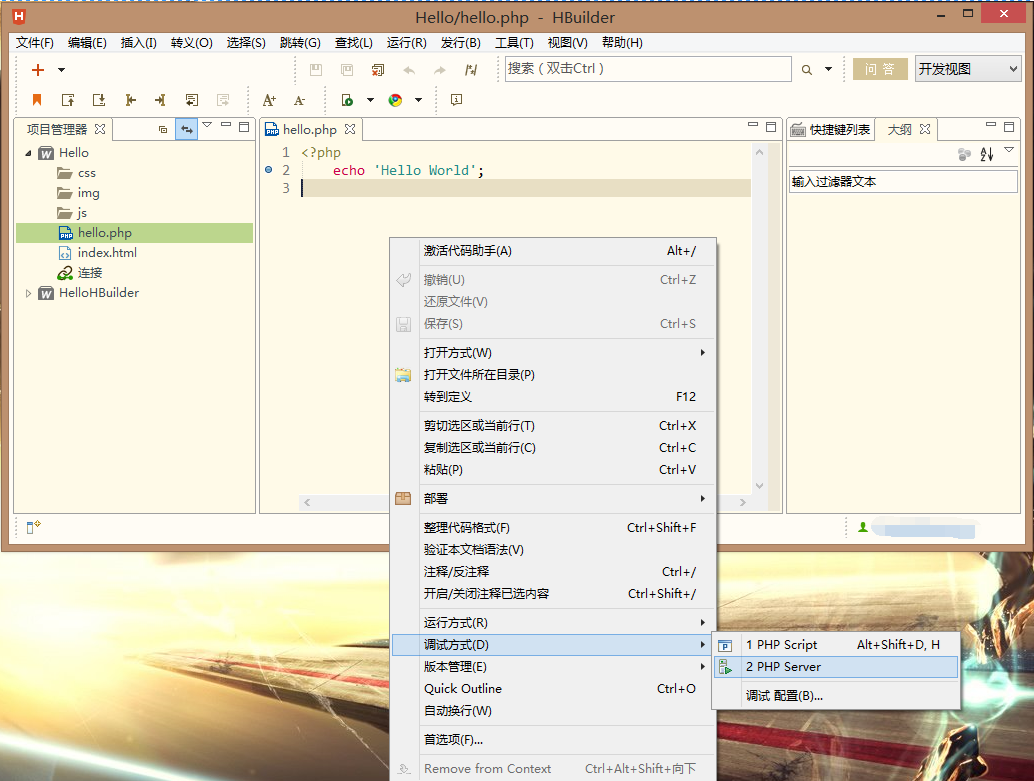
Task: Click the word wrap toolbar icon
Action: (x=192, y=100)
